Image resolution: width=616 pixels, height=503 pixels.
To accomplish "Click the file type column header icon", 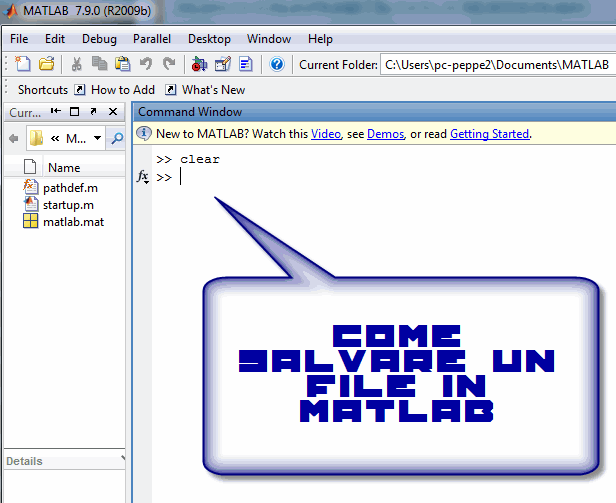I will pyautogui.click(x=30, y=167).
